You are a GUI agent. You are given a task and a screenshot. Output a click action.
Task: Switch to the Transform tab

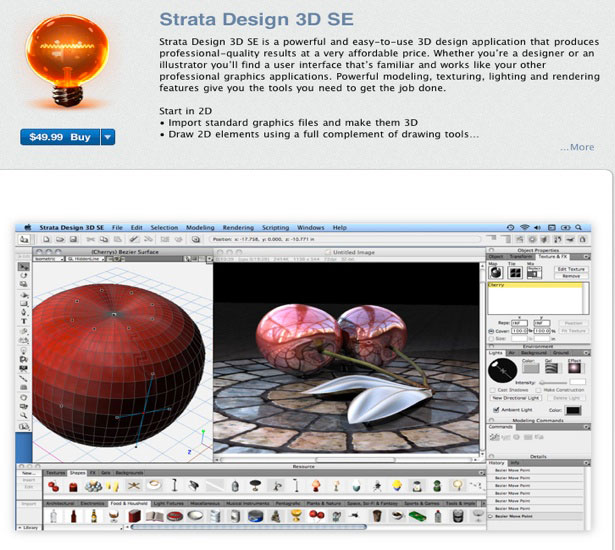tap(521, 257)
